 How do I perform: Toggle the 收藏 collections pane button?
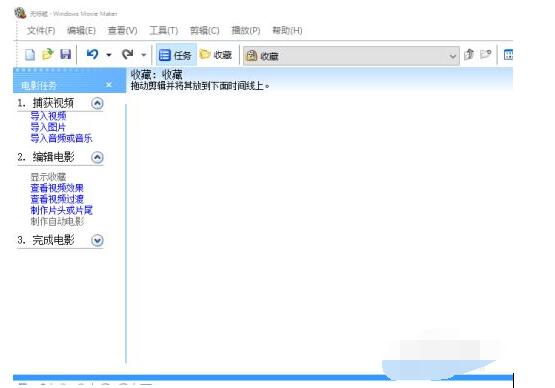click(x=216, y=55)
